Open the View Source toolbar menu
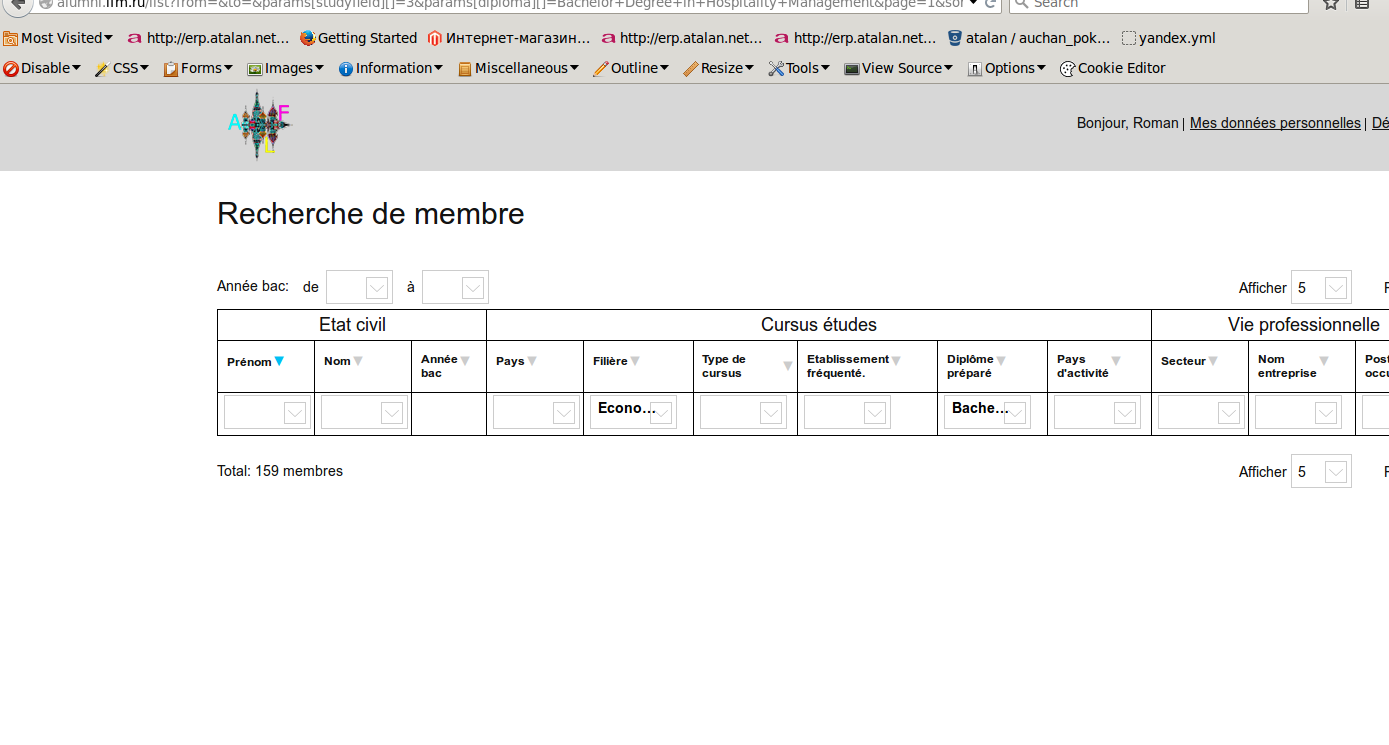Viewport: 1389px width, 745px height. pos(899,68)
